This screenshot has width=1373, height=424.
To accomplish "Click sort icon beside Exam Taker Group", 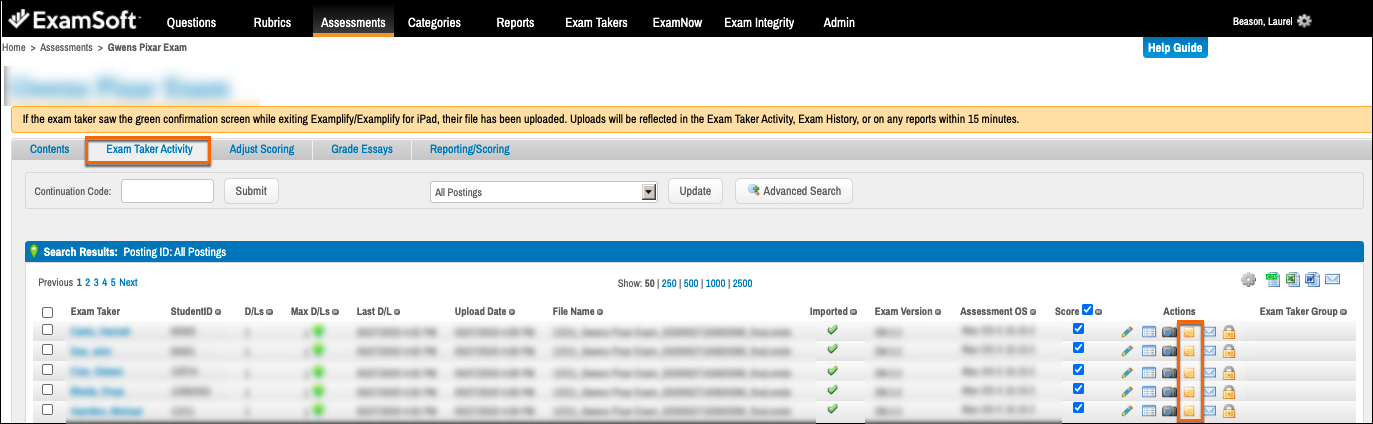I will click(1343, 313).
